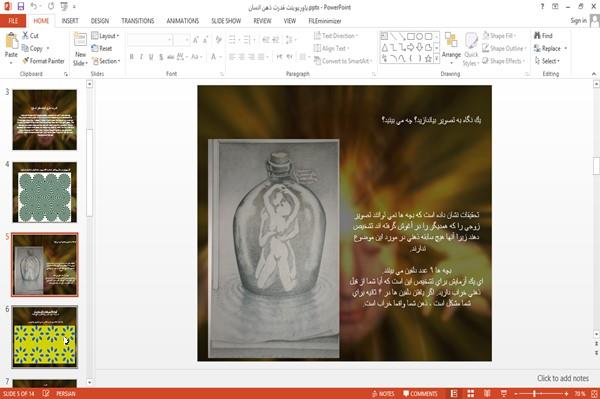Click the zoom in plus button

point(566,394)
